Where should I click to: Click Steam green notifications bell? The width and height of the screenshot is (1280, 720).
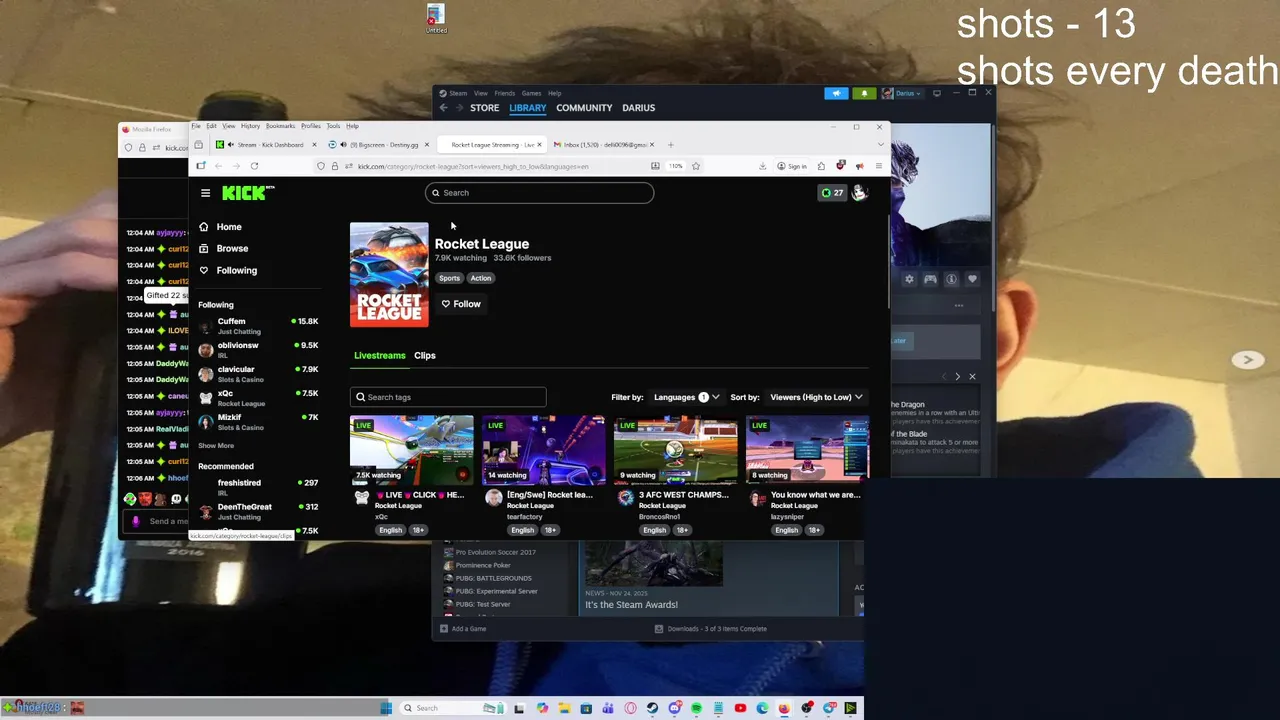pos(864,93)
